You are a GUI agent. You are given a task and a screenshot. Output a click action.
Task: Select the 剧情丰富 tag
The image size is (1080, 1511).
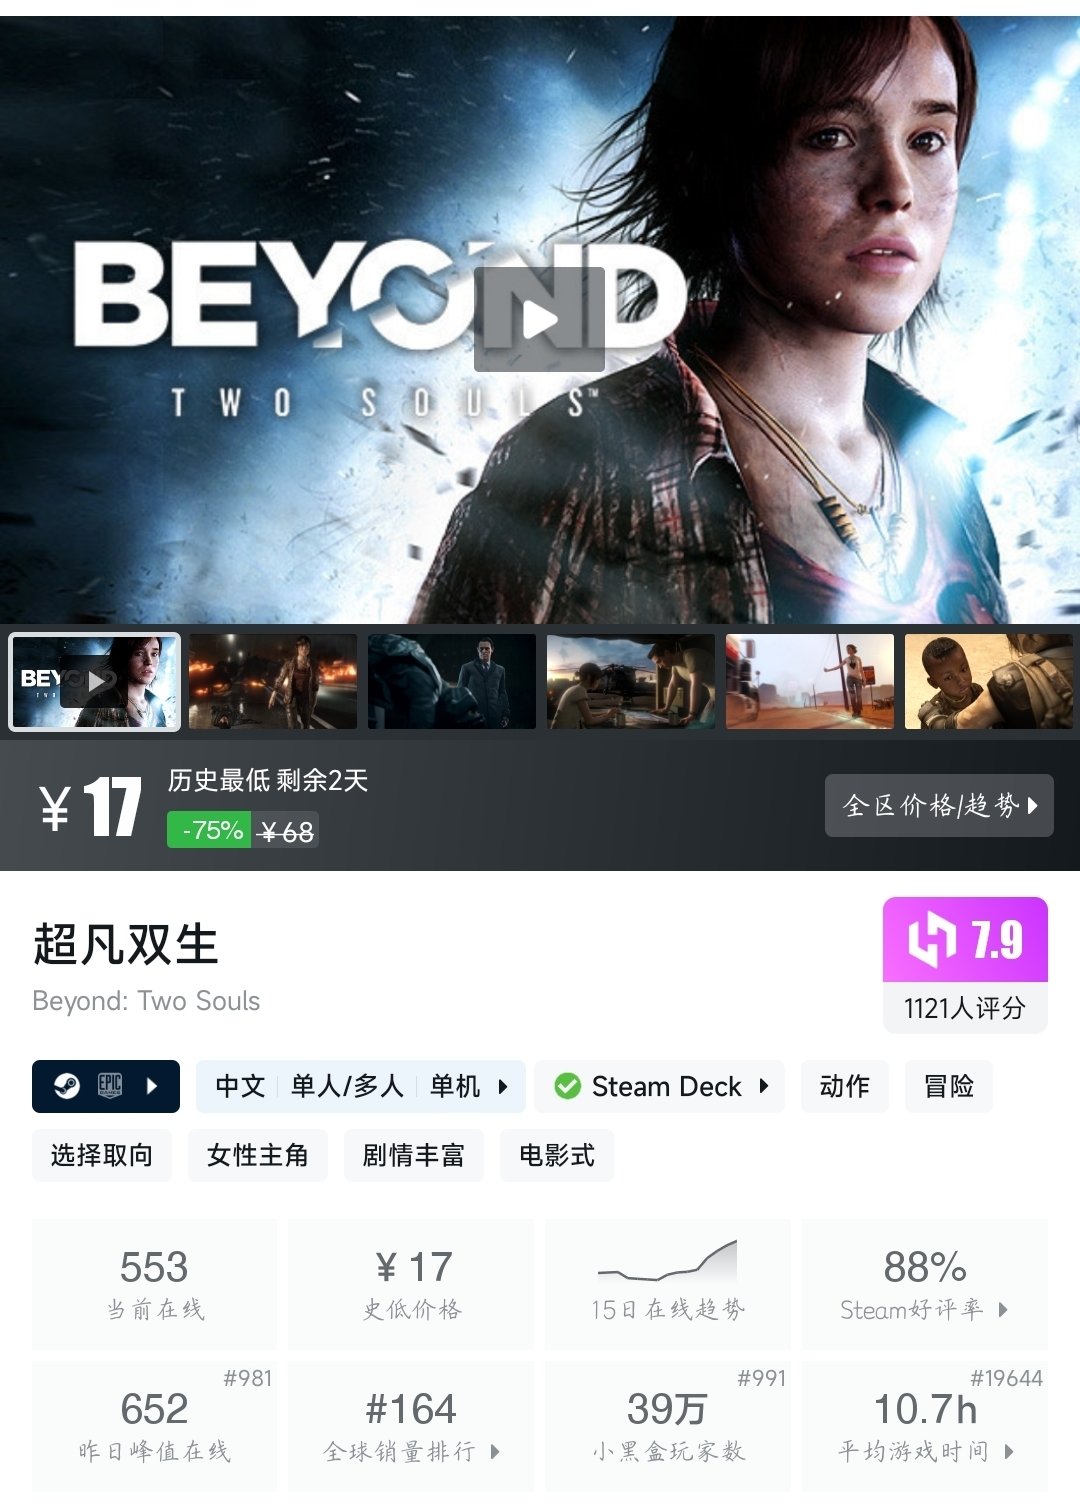pyautogui.click(x=414, y=1156)
